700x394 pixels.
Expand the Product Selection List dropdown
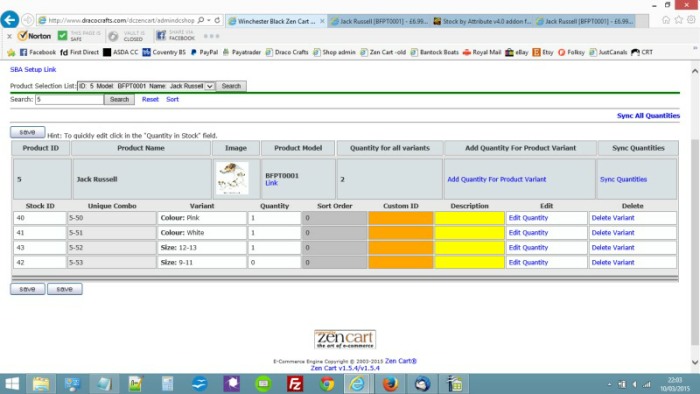(209, 86)
